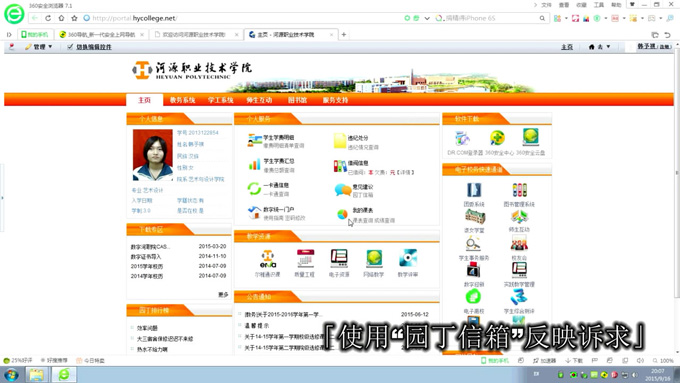This screenshot has height=383, width=680.
Task: Bookmark the page with the star icon
Action: point(74,18)
